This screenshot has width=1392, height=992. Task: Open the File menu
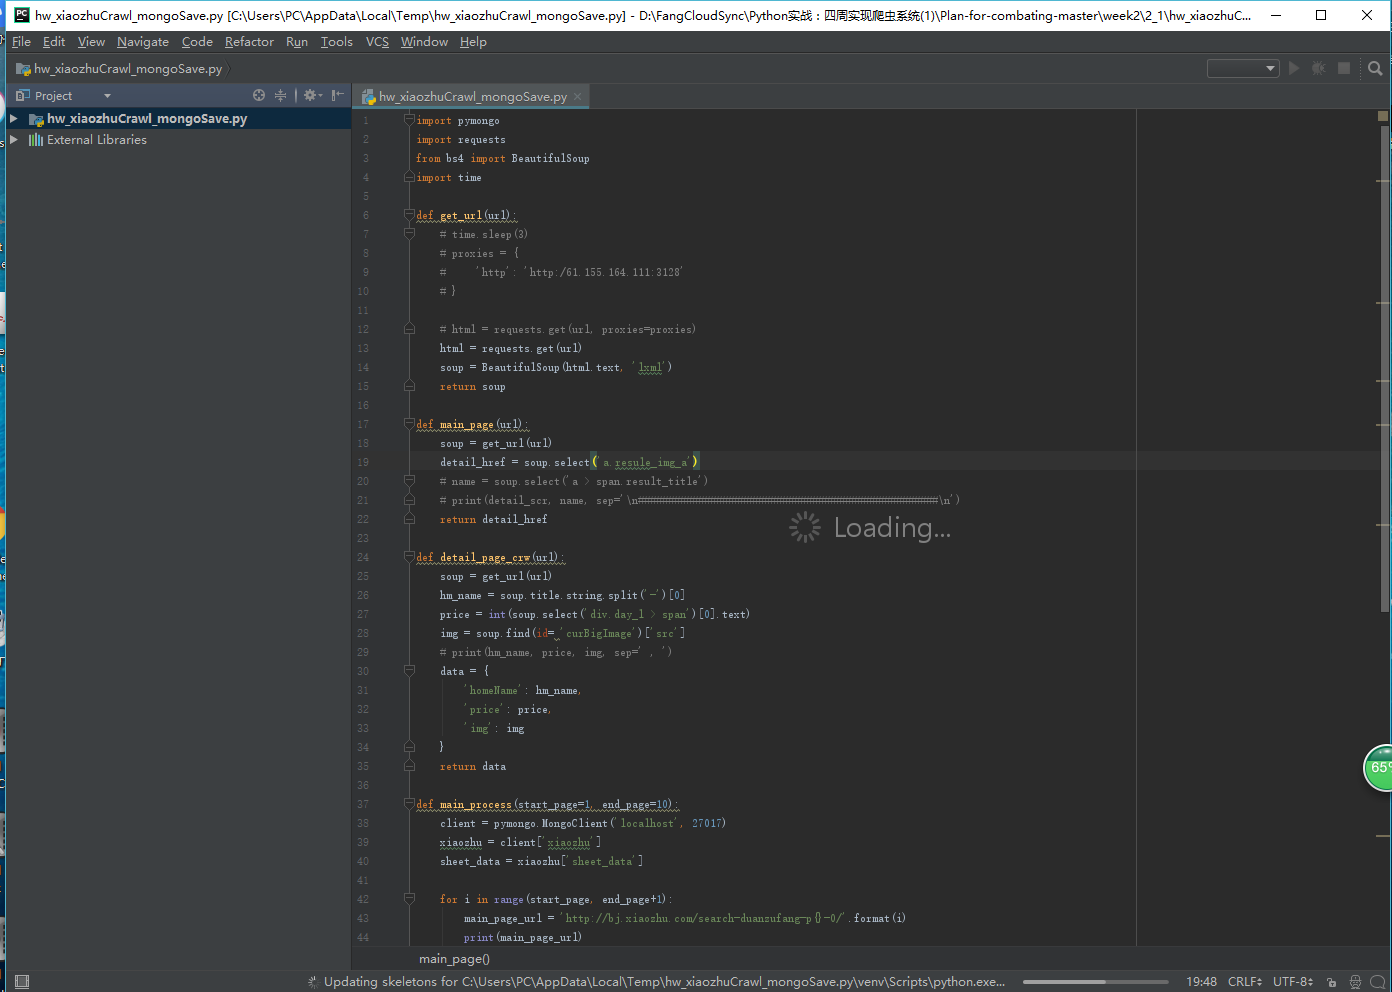click(x=21, y=42)
